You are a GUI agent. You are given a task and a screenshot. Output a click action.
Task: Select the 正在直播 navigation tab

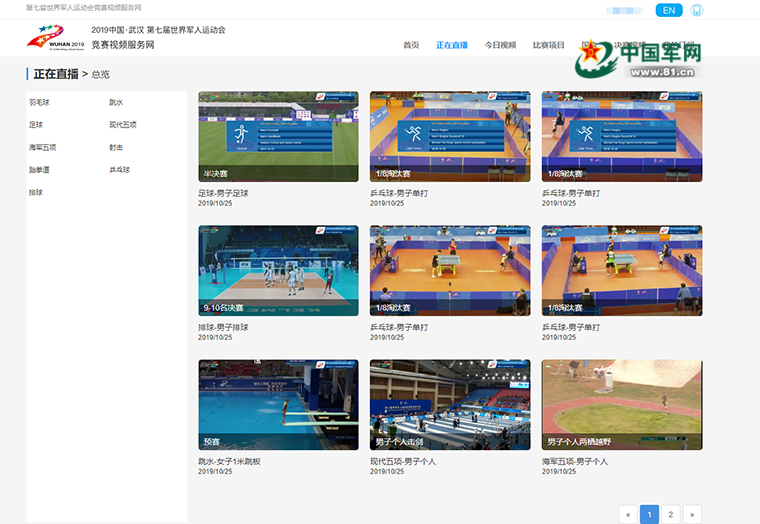coord(452,45)
